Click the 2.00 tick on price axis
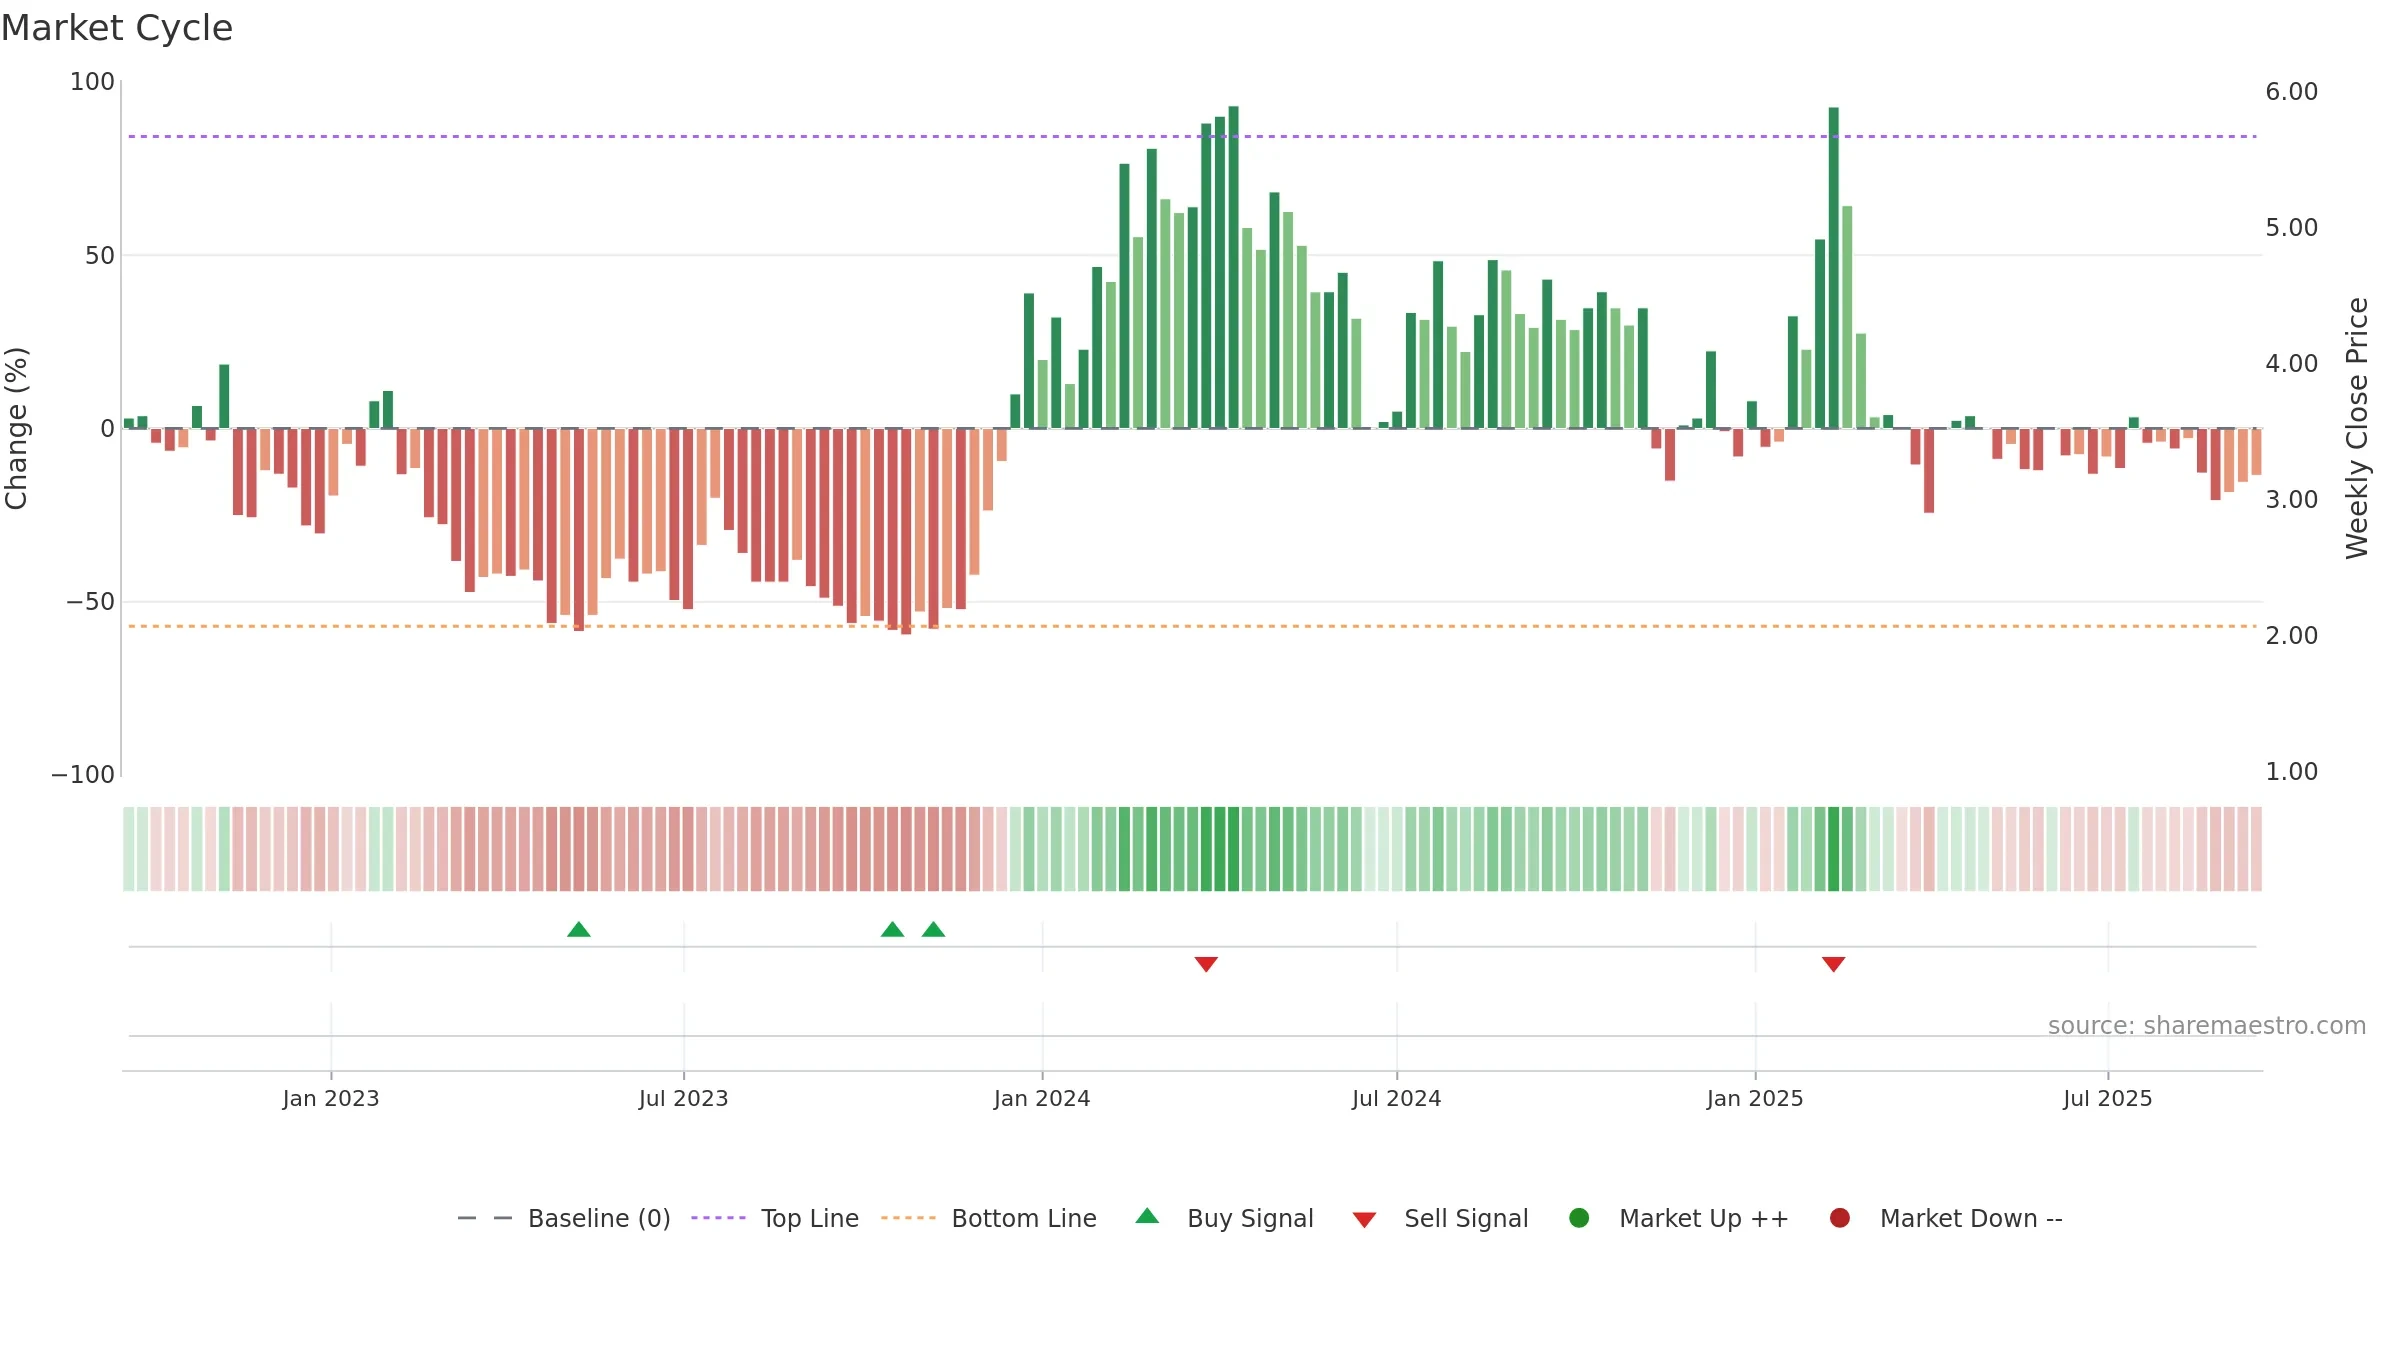2400x1350 pixels. coord(2292,636)
